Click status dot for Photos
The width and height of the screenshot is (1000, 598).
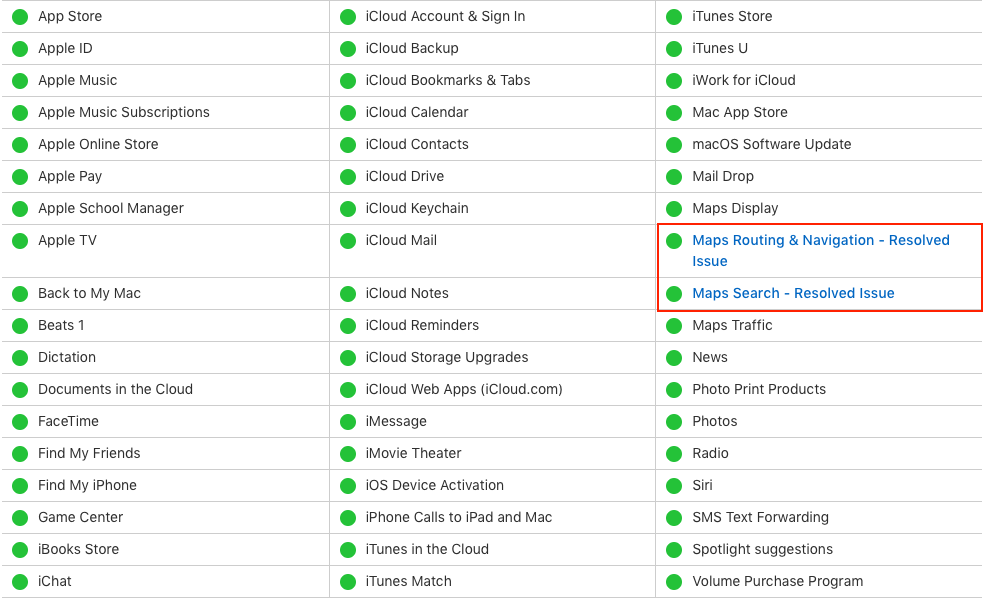tap(674, 422)
